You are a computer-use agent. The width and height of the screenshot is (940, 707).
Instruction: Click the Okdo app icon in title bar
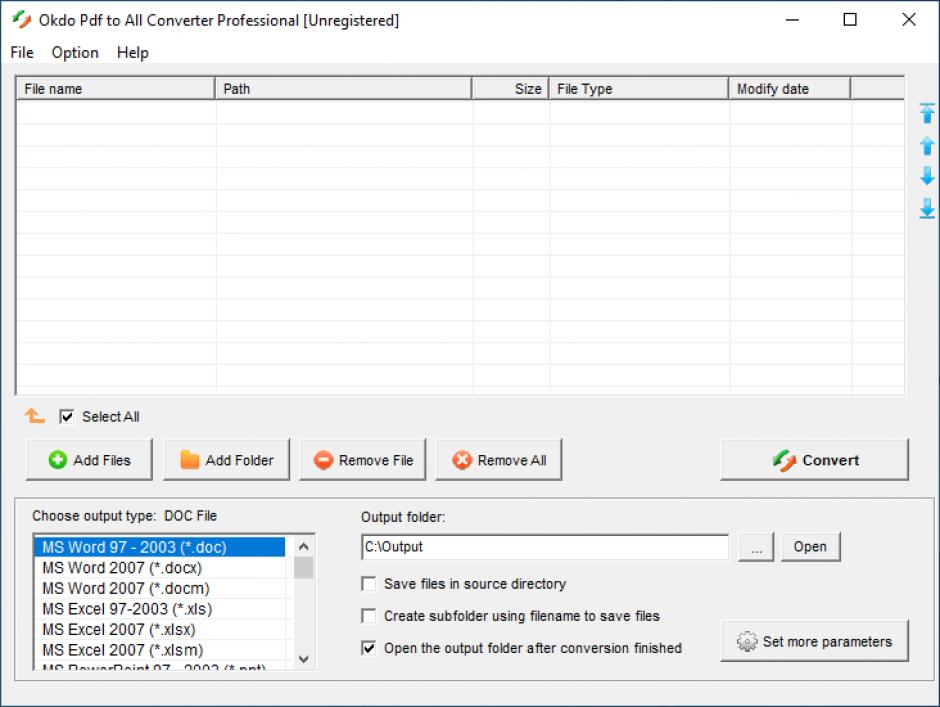pos(22,20)
